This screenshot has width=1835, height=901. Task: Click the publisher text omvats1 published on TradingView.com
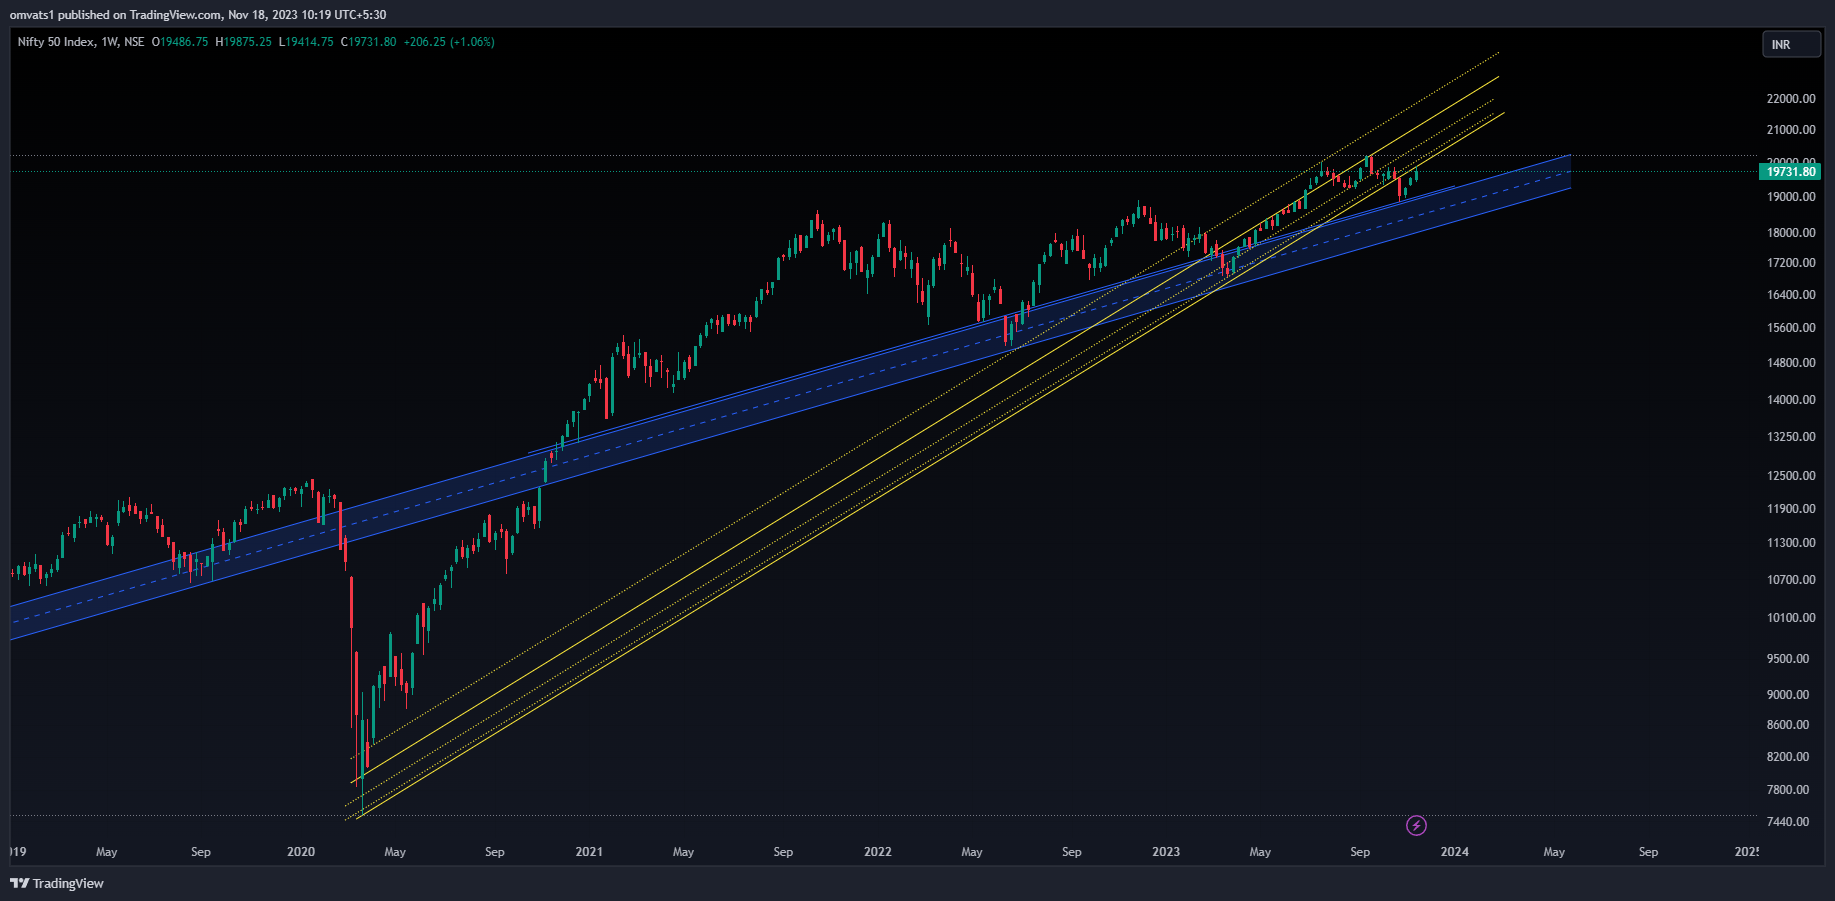(115, 15)
